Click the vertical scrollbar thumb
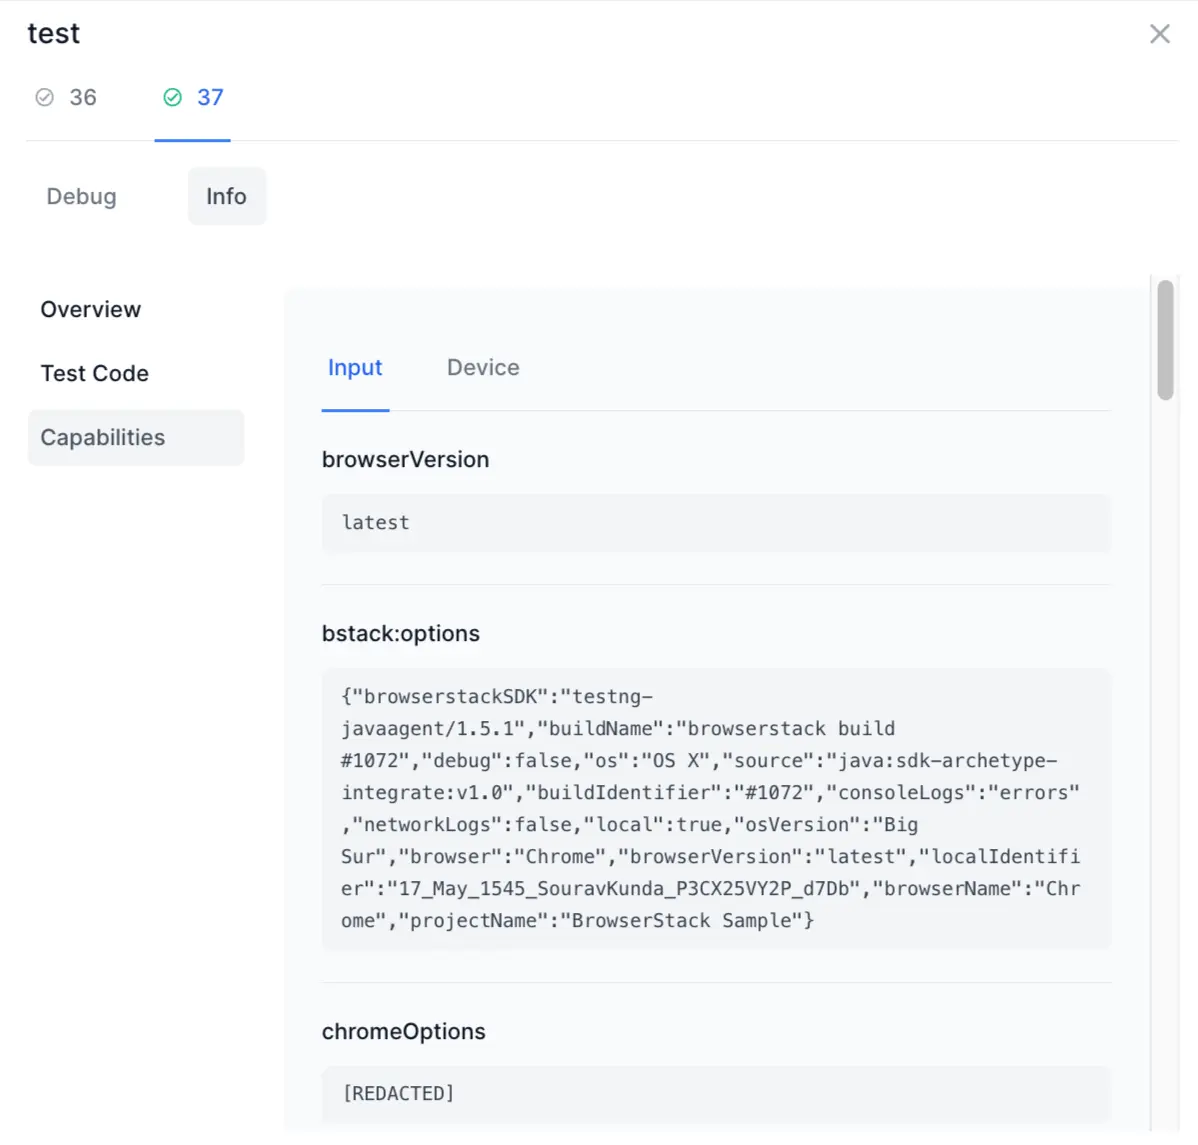Viewport: 1198px width, 1145px height. coord(1165,340)
